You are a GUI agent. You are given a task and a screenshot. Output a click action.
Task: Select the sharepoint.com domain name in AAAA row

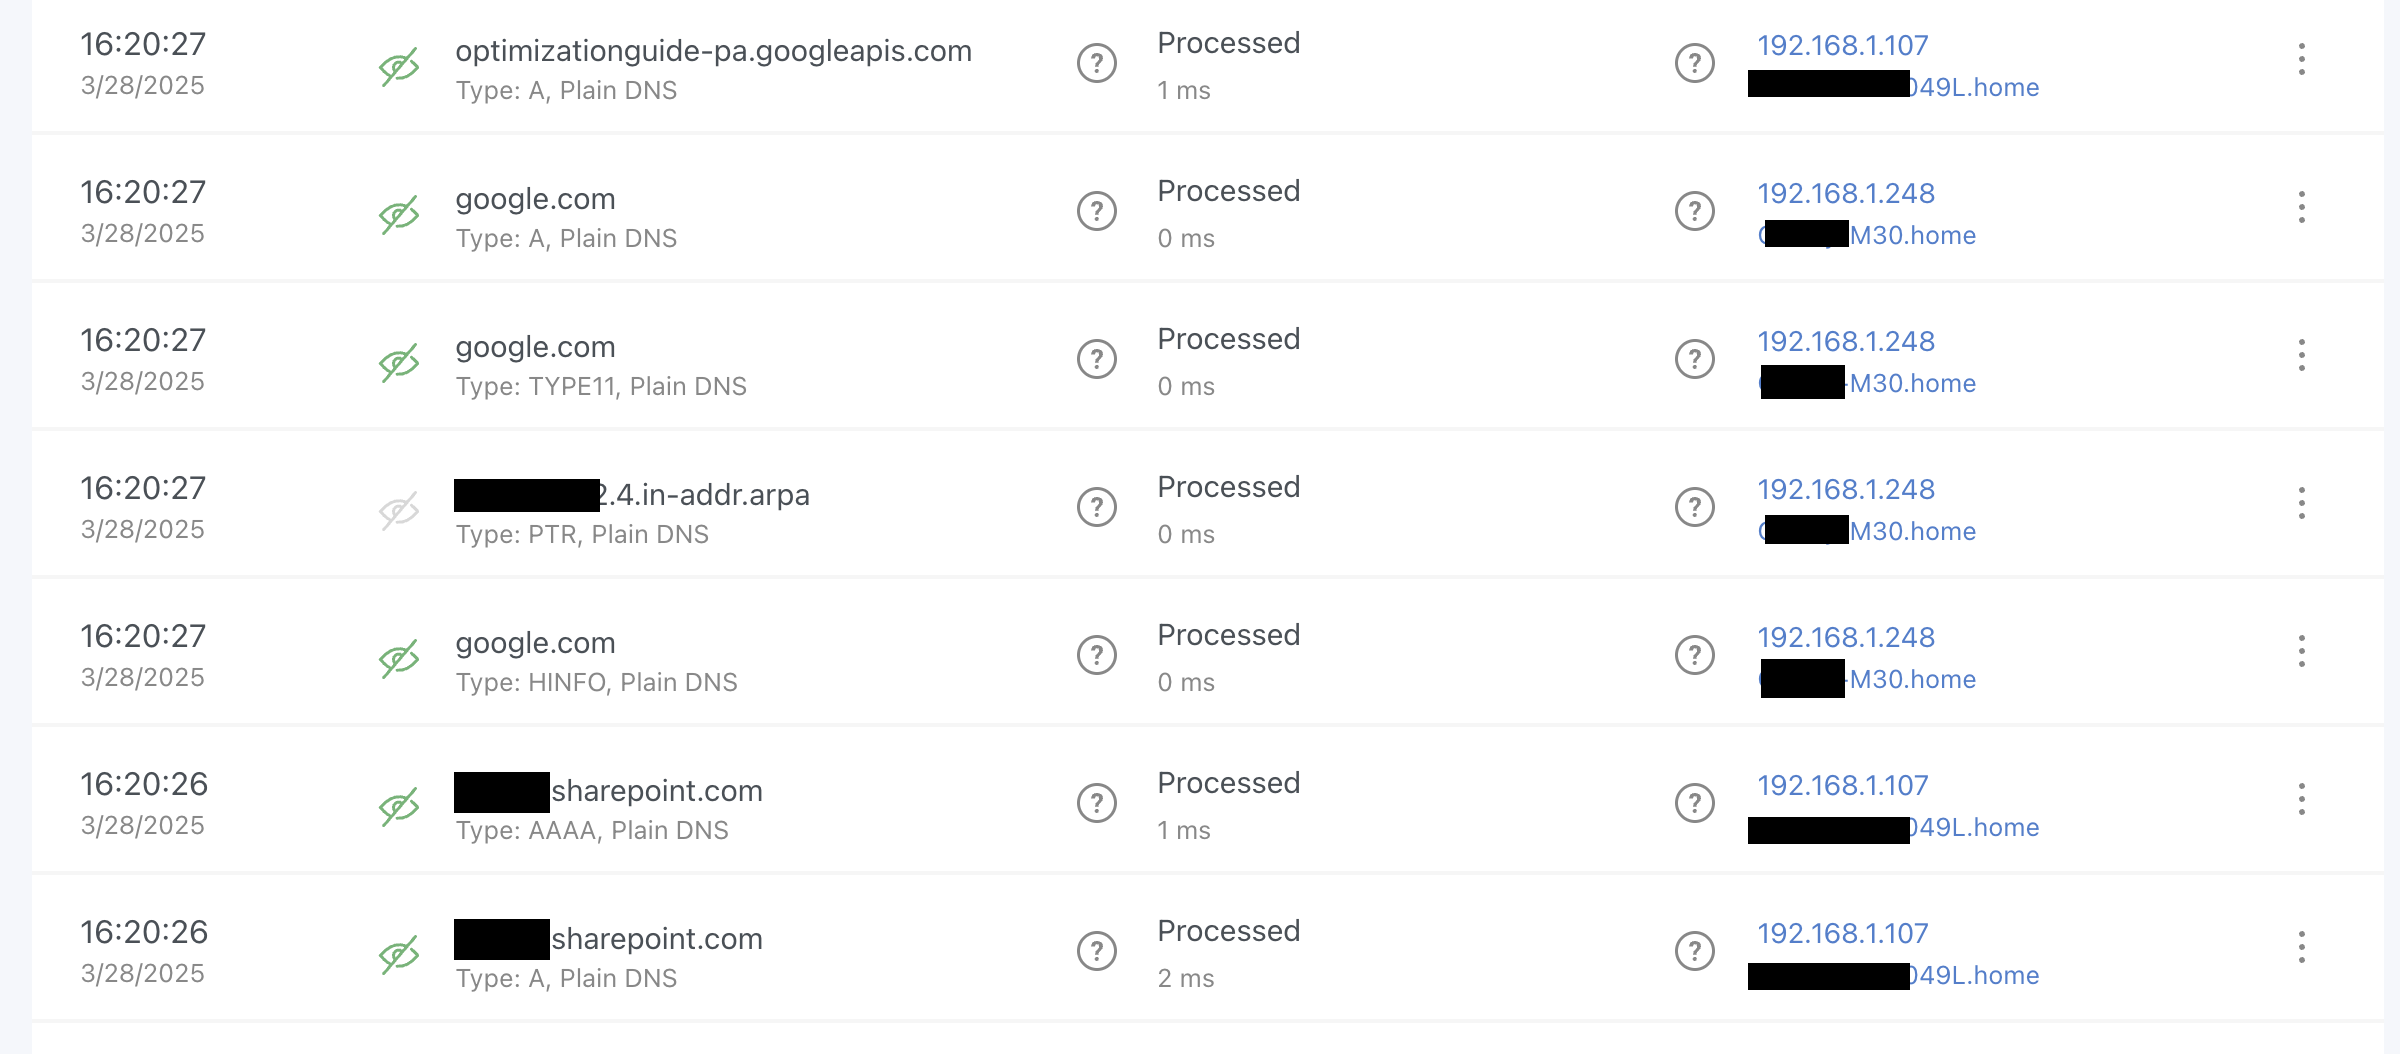pos(657,791)
